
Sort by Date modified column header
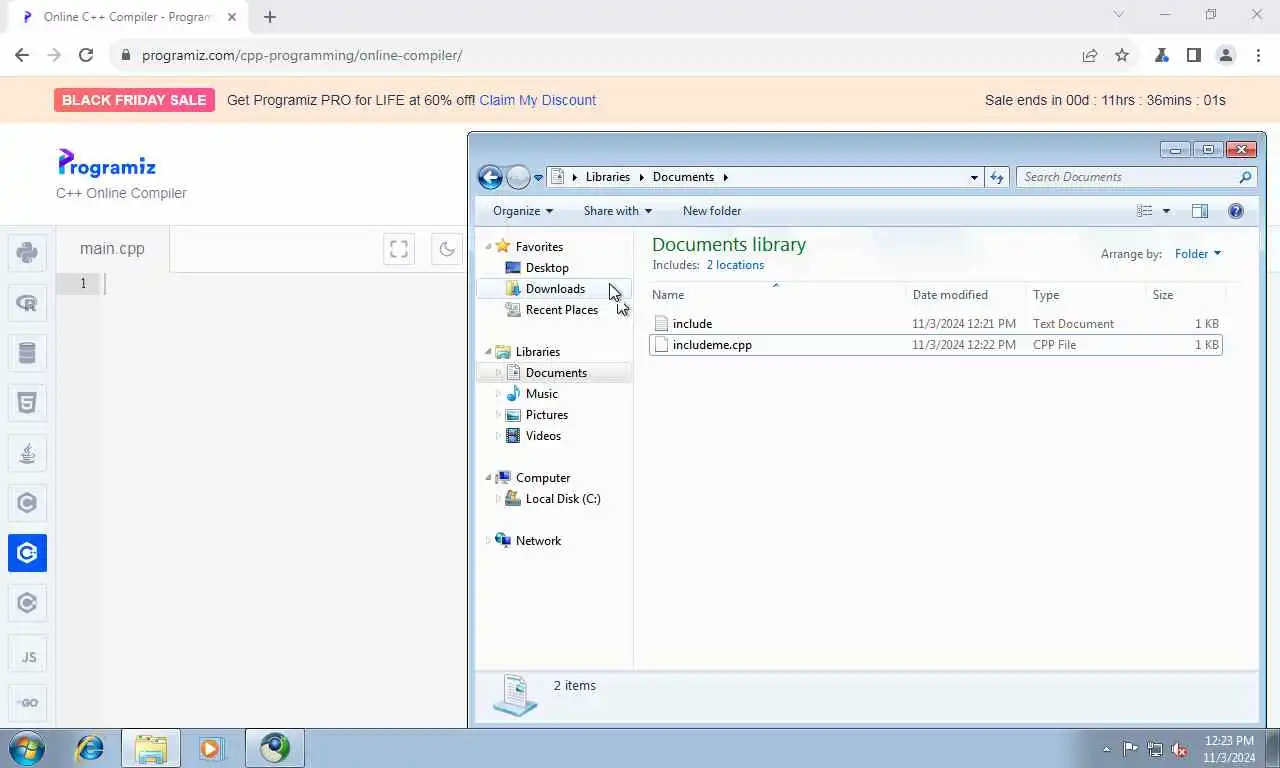[x=966, y=295]
